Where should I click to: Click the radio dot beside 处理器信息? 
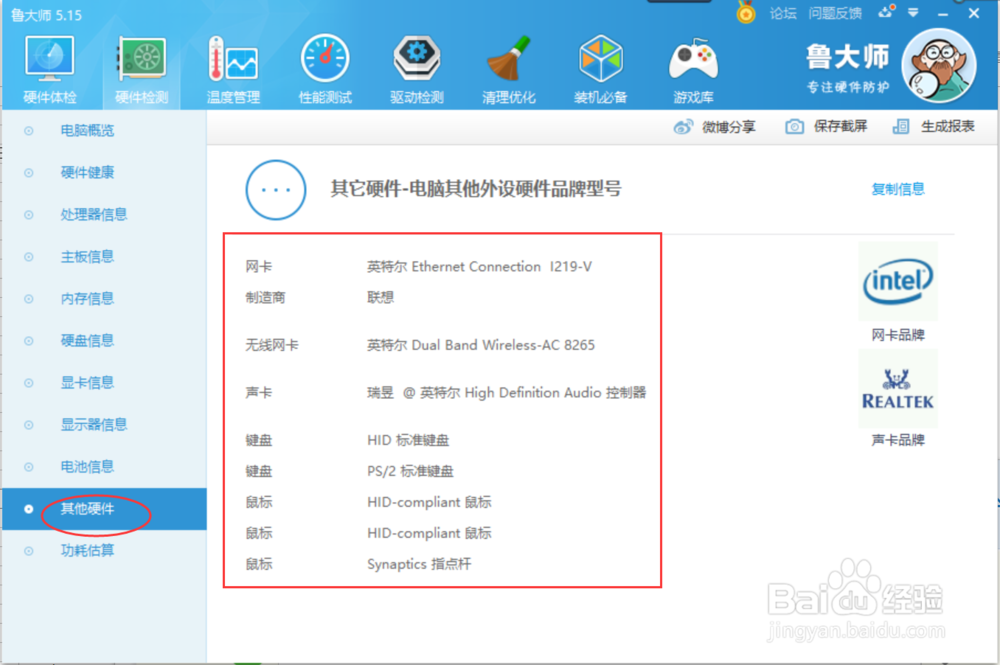click(29, 215)
